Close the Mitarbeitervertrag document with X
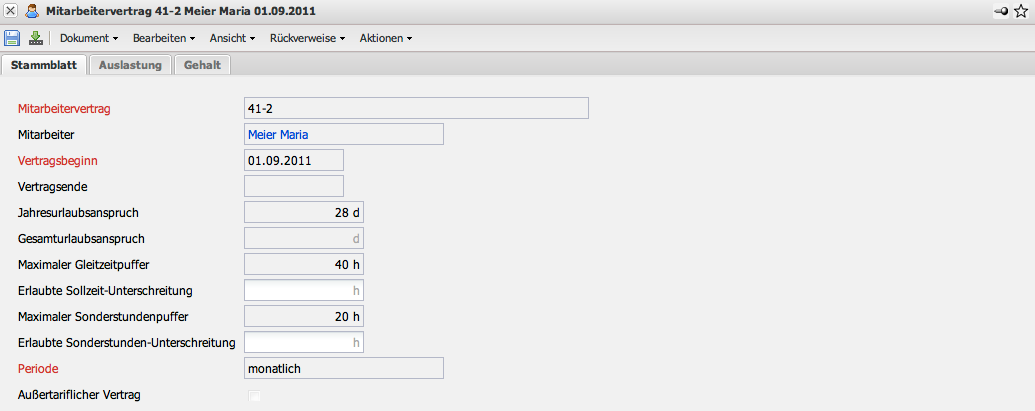The height and width of the screenshot is (411, 1035). click(x=10, y=10)
